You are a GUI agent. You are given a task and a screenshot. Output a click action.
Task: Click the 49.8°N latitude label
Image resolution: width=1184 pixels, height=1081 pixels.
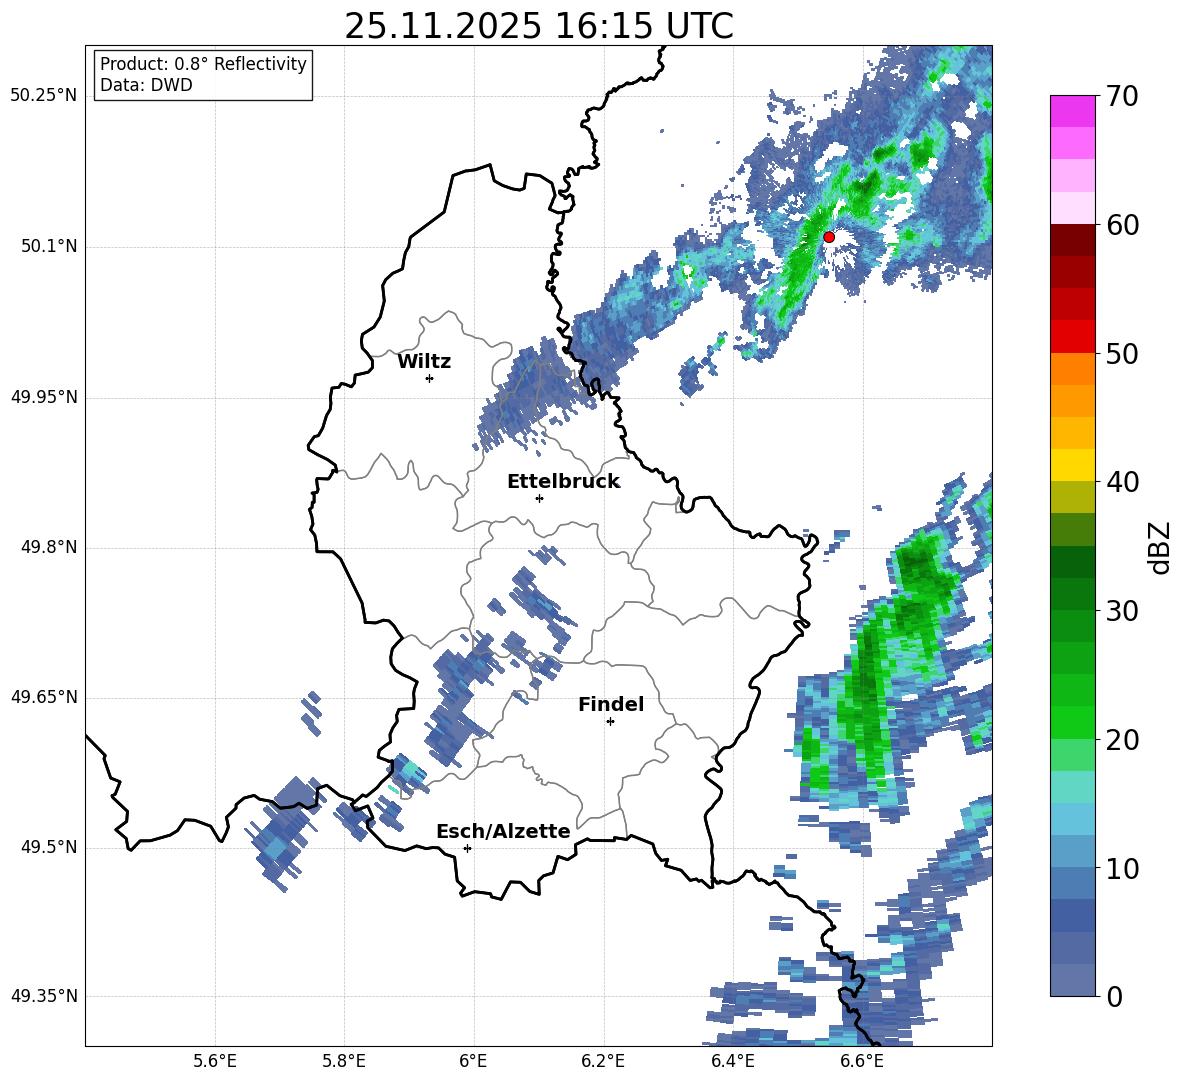point(49,547)
